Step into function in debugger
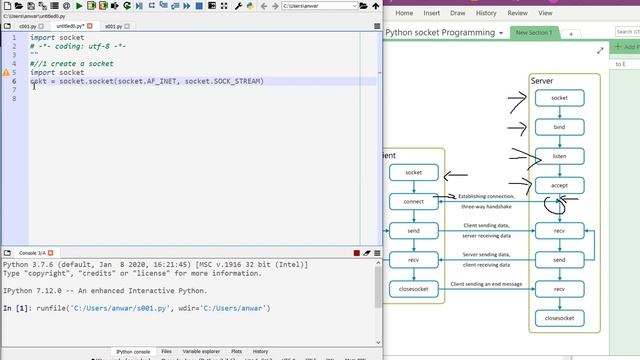 tap(163, 6)
